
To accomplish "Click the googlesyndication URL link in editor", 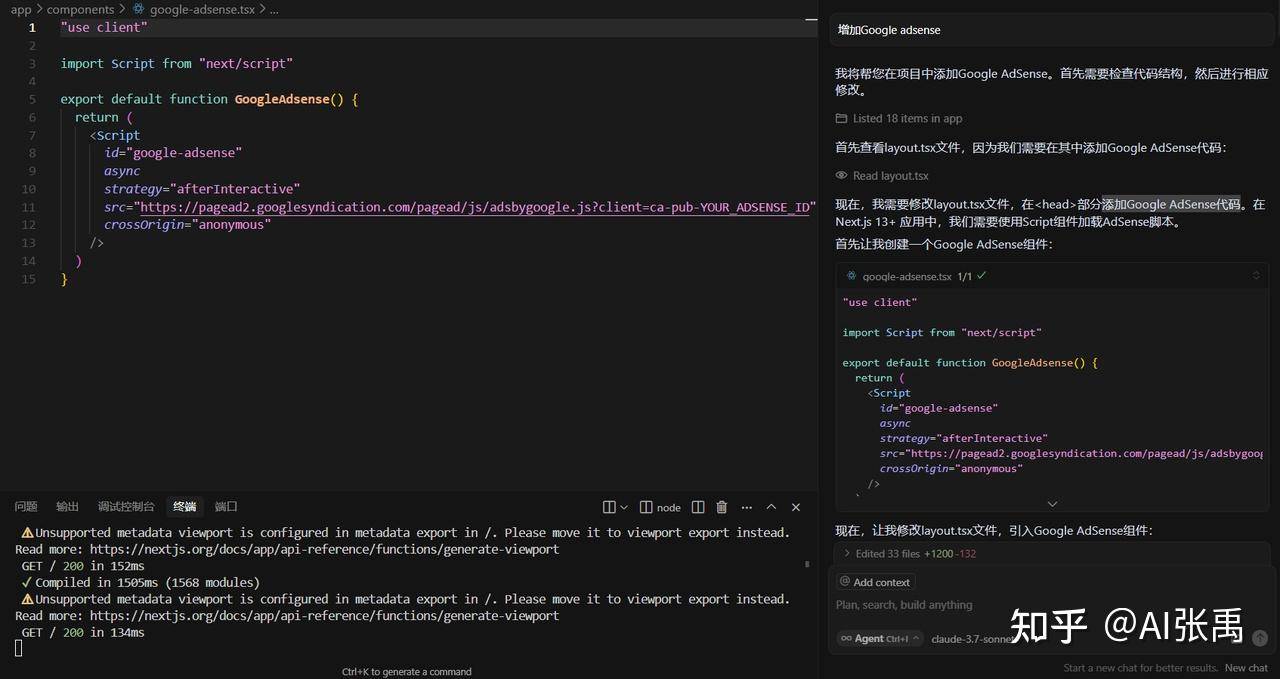I will (475, 207).
